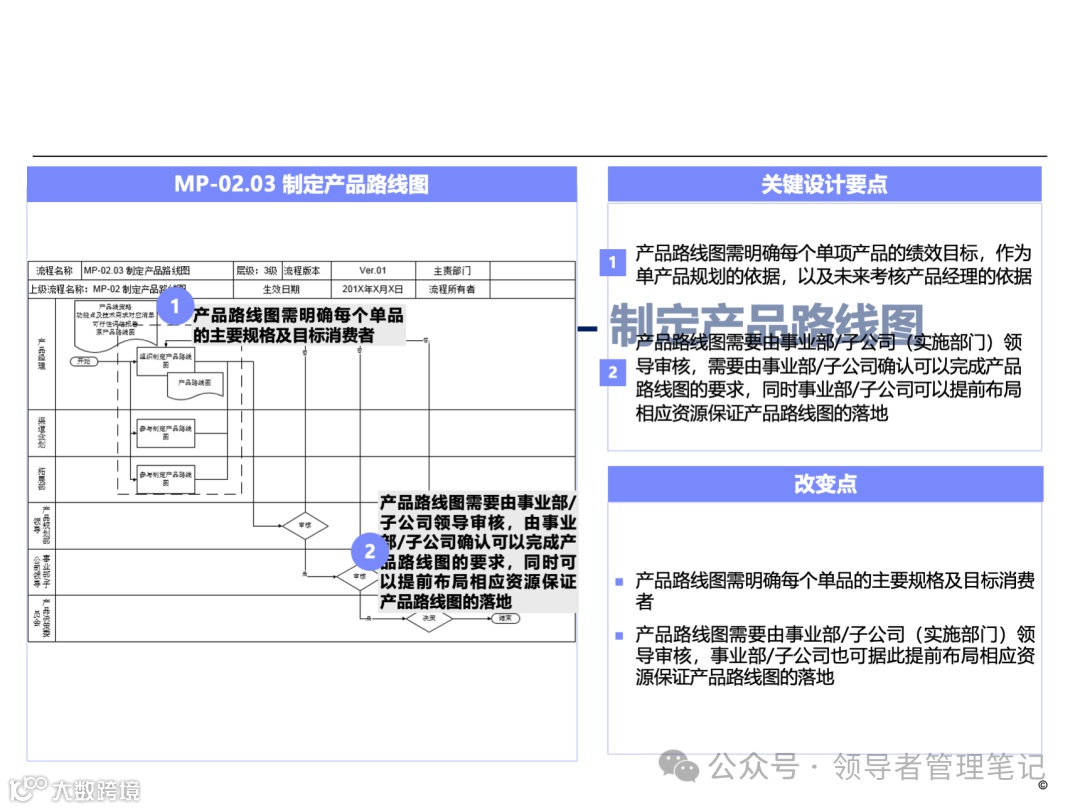1080x810 pixels.
Task: Click the callout text '产品路线图需明确每个单品的主要规格及目标消费者'
Action: pos(298,325)
